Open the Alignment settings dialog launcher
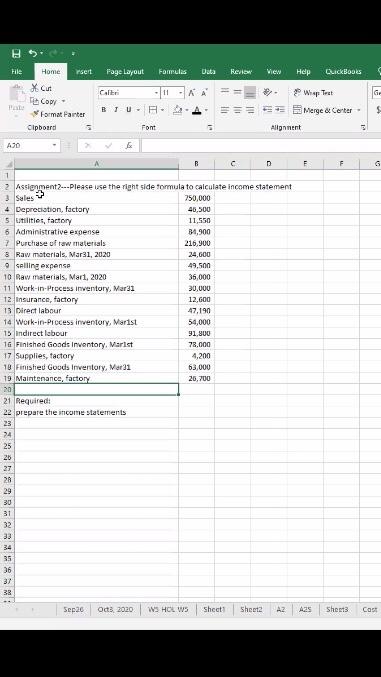Viewport: 381px width, 677px height. [x=363, y=127]
